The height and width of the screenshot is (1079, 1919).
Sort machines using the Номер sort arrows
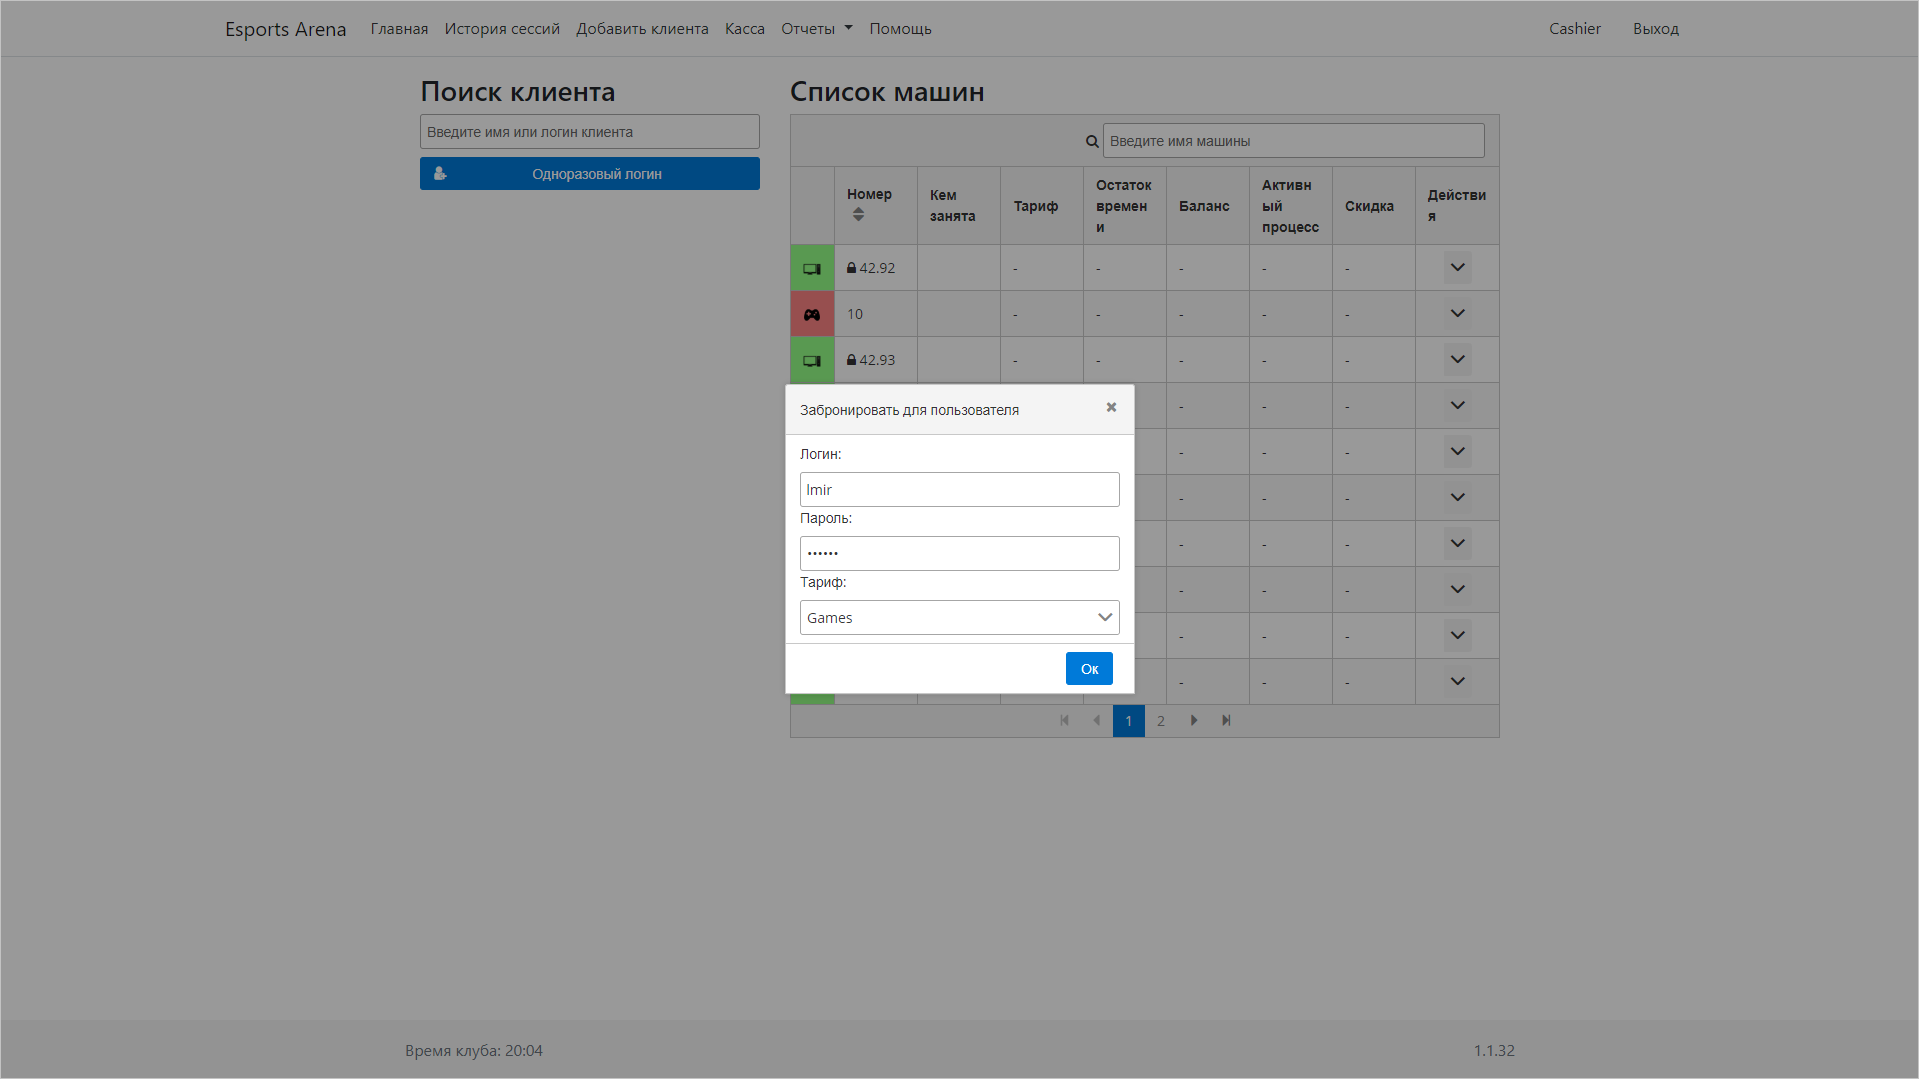(x=858, y=215)
